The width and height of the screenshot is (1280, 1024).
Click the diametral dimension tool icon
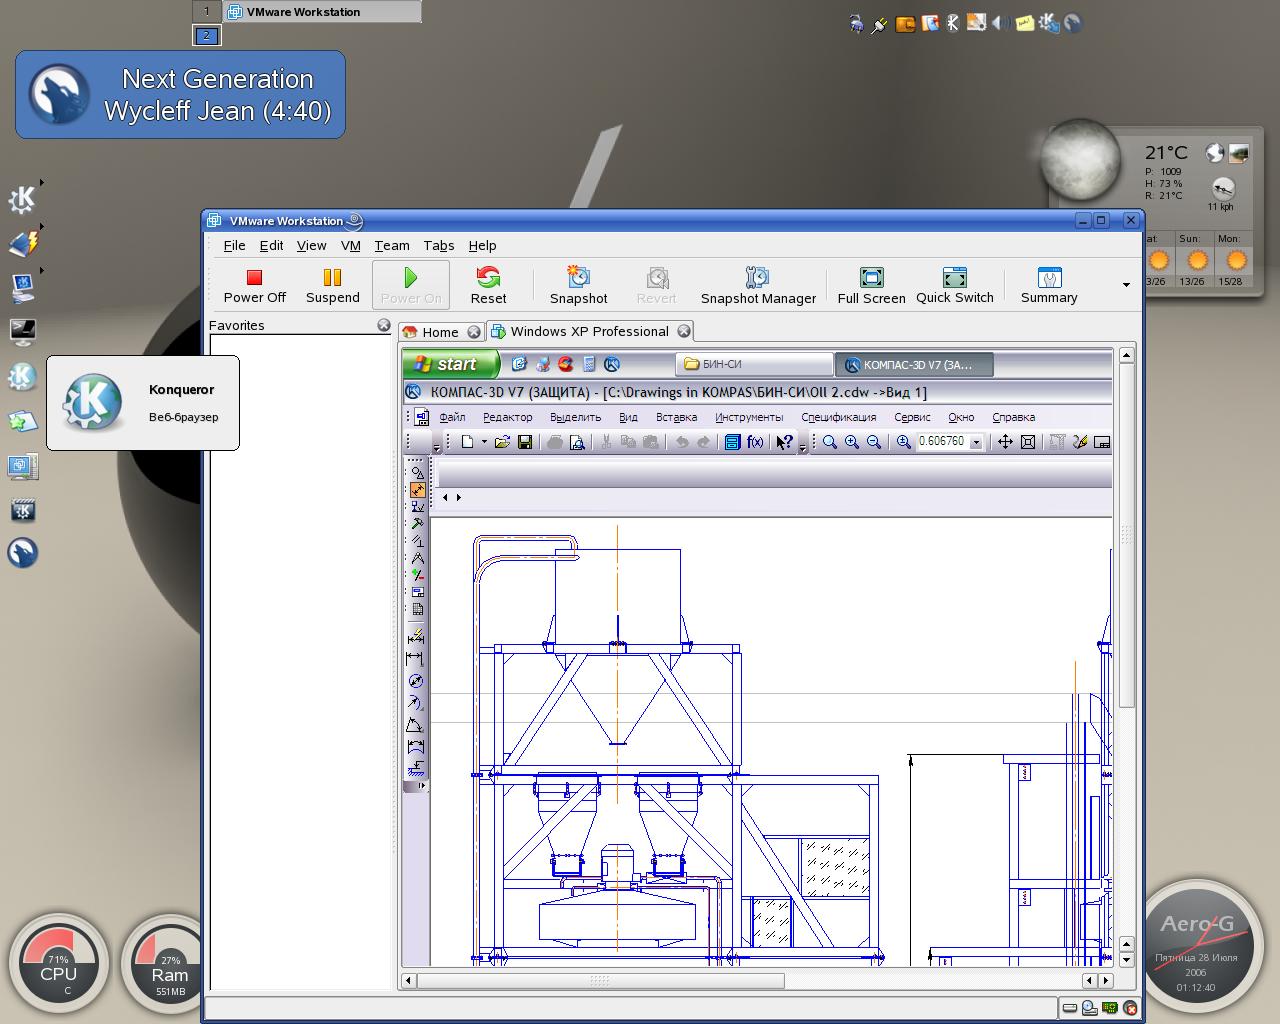[415, 681]
